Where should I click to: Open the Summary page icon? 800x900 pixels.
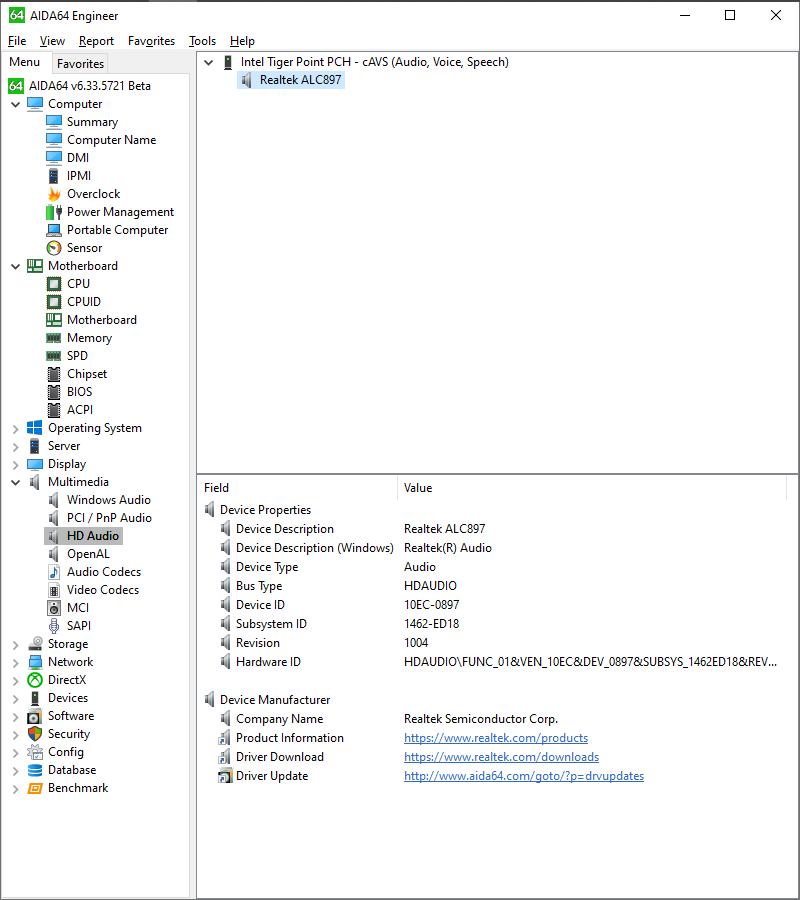click(54, 122)
